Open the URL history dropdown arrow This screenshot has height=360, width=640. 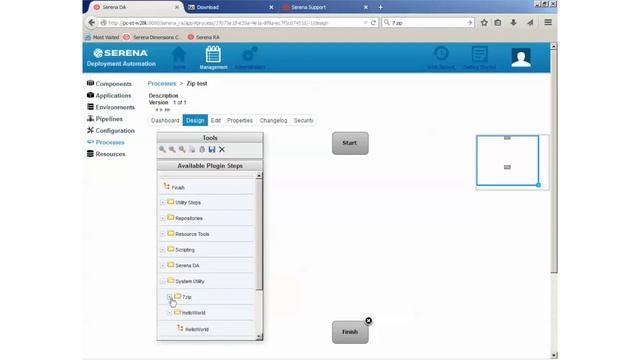point(365,23)
